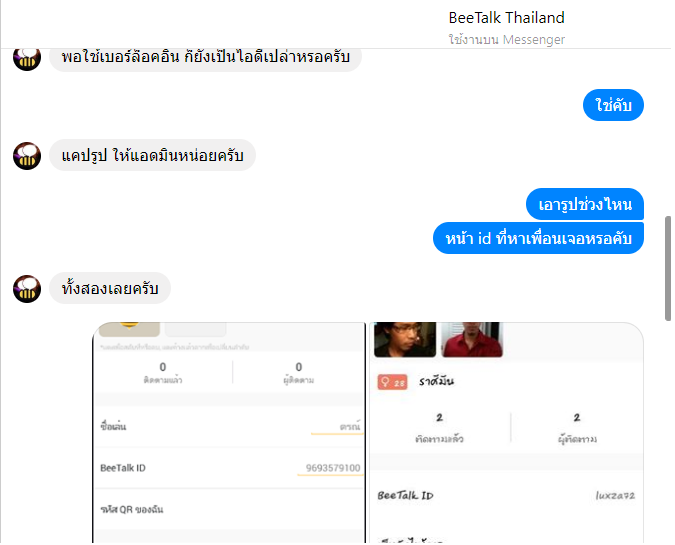Viewport: 675px width, 545px height.
Task: Click the bee avatar beside the 'พอใช้เบอร์ล๊อคอิน' message
Action: pyautogui.click(x=27, y=59)
